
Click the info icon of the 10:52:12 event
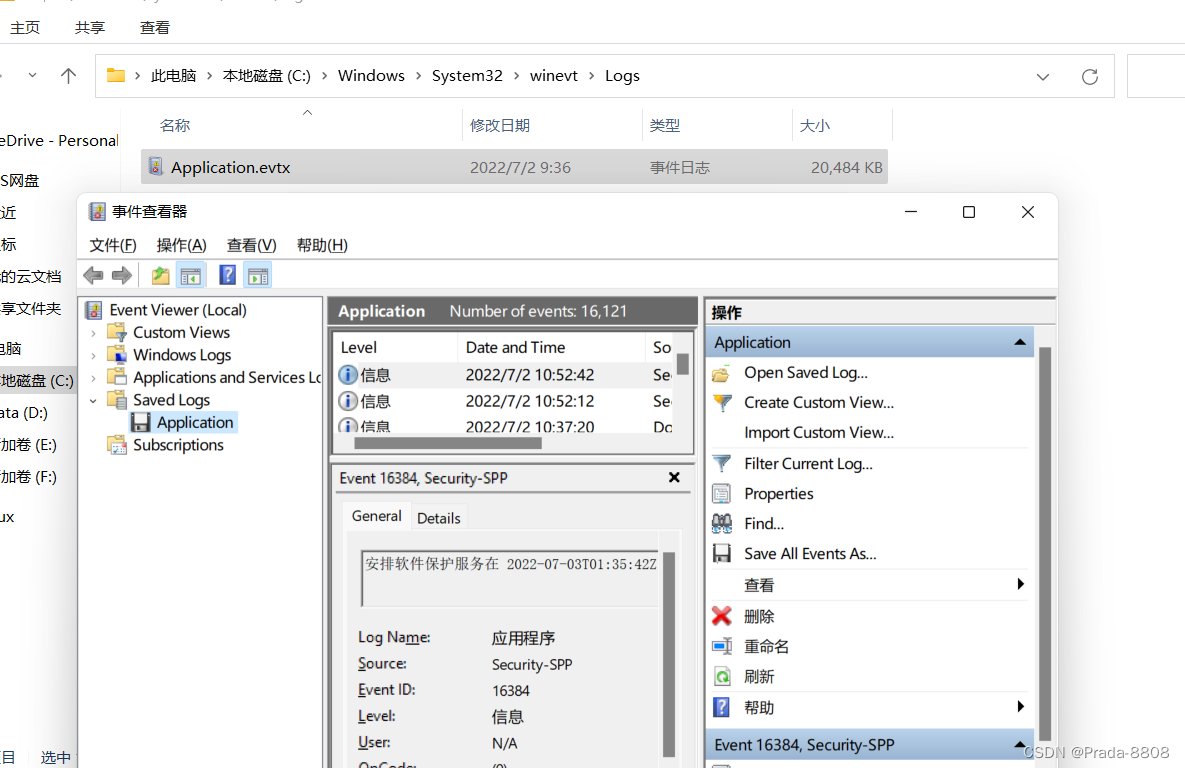point(348,401)
